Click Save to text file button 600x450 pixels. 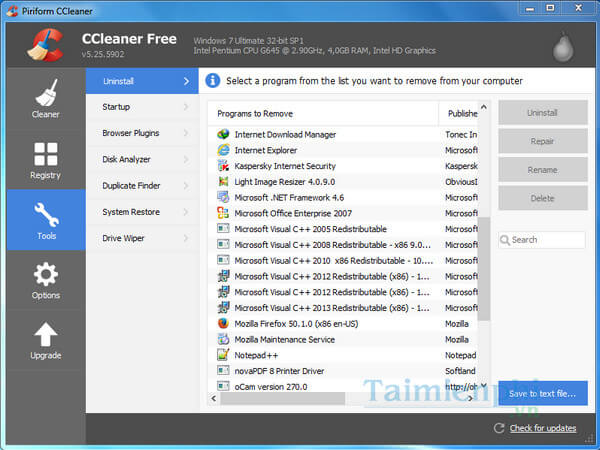[x=543, y=393]
